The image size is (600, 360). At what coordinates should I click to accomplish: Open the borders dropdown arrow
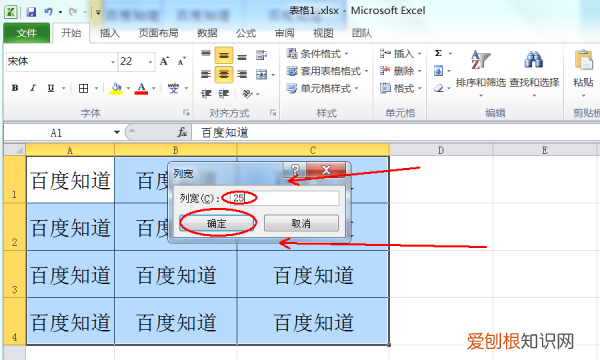click(x=96, y=88)
